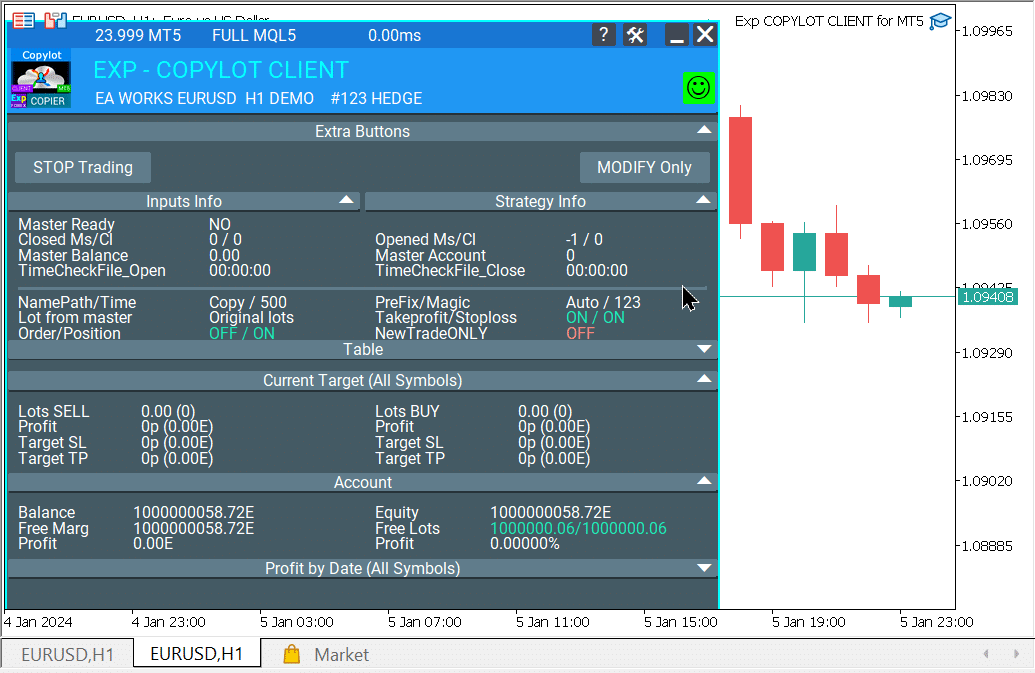Collapse the Strategy Info section
Viewport: 1035px width, 673px height.
pos(704,201)
